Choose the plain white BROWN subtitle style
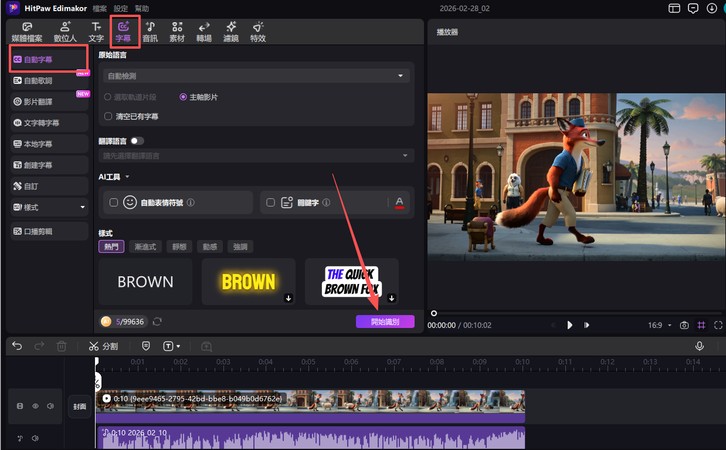 click(x=145, y=281)
